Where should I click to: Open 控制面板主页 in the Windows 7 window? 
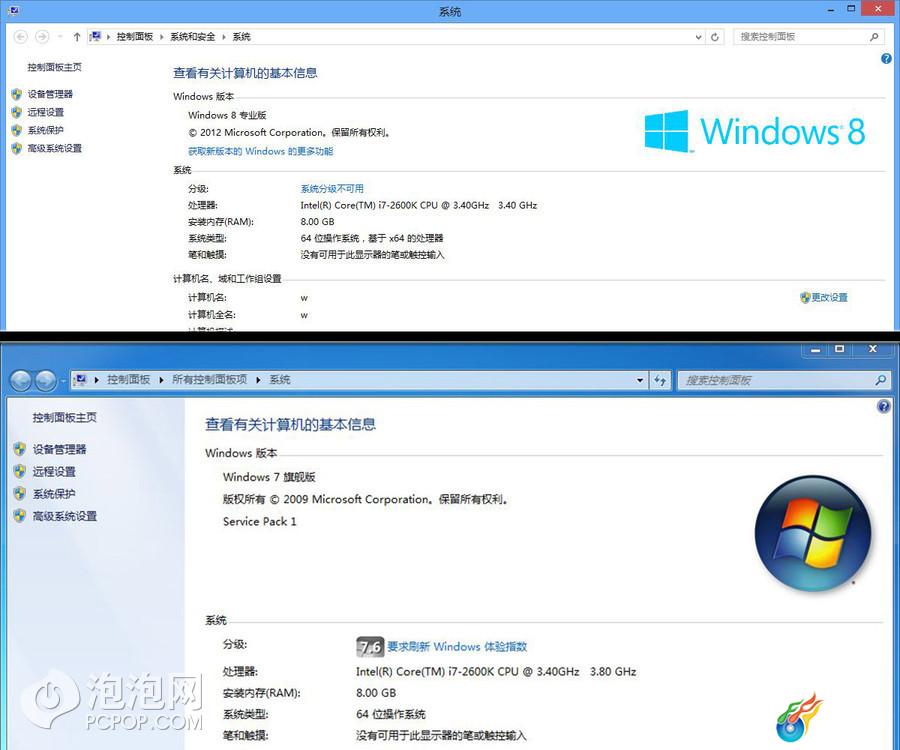(64, 417)
